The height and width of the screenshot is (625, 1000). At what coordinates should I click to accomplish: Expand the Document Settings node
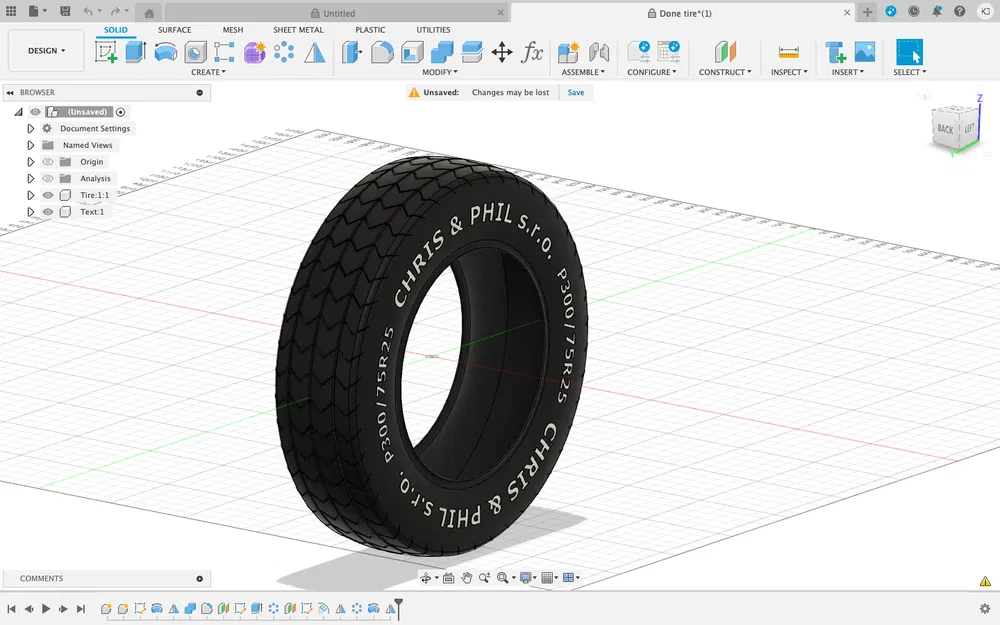pos(30,128)
